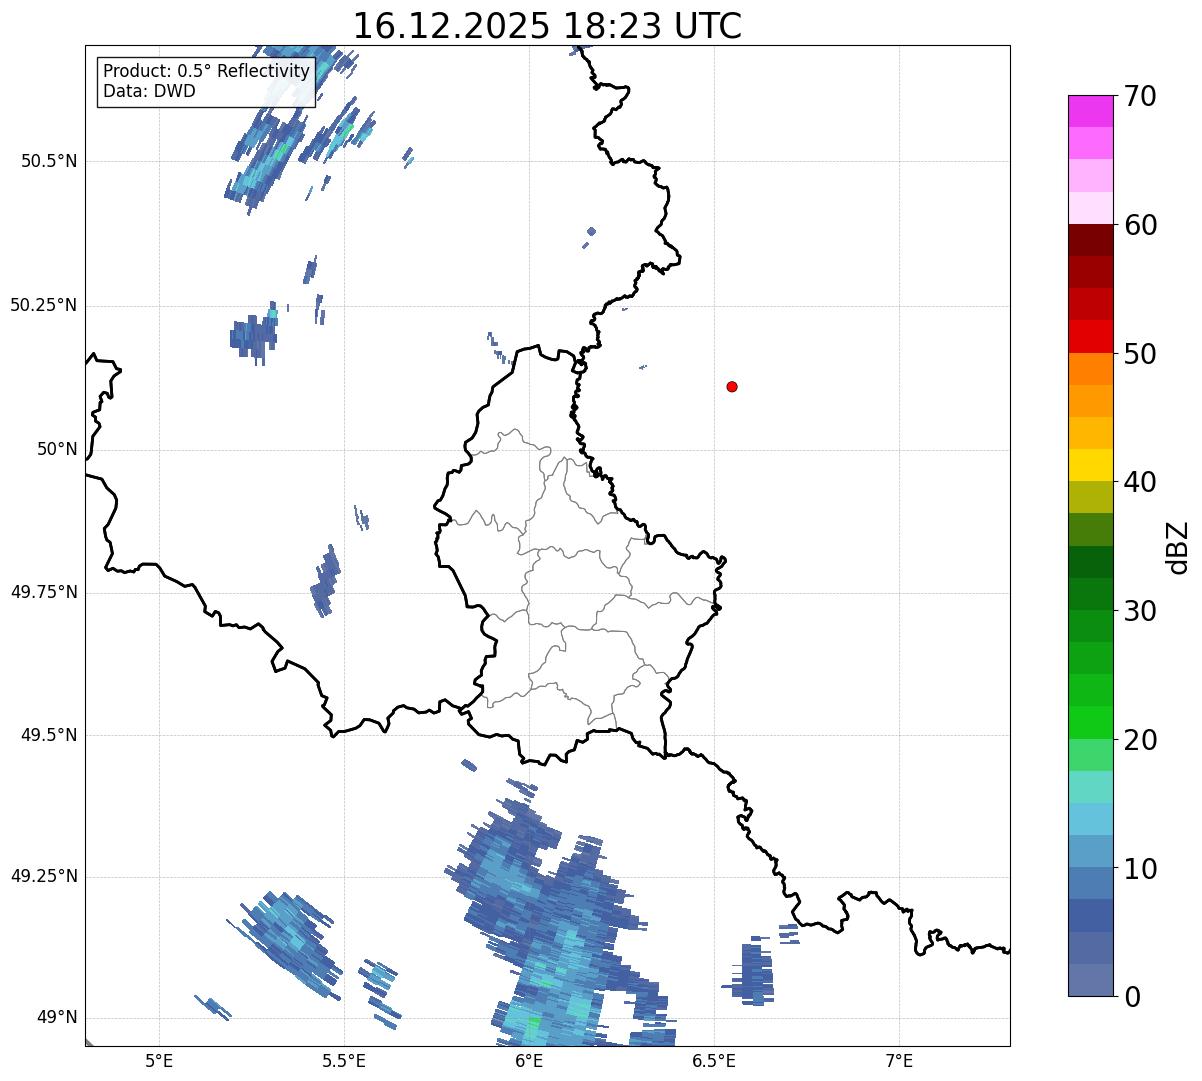Click the 49.25°N latitude label

(44, 877)
